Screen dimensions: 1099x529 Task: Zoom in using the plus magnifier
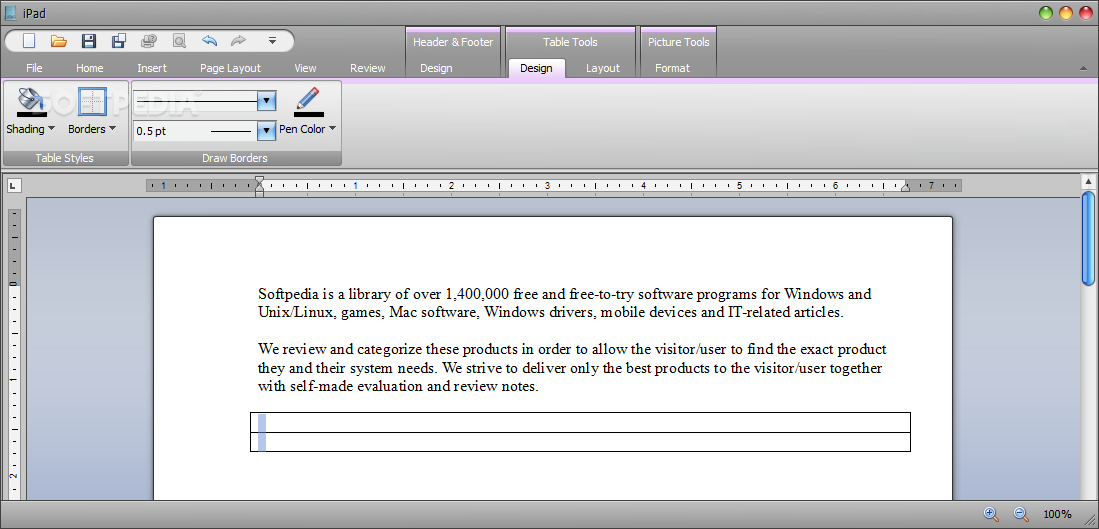point(991,514)
